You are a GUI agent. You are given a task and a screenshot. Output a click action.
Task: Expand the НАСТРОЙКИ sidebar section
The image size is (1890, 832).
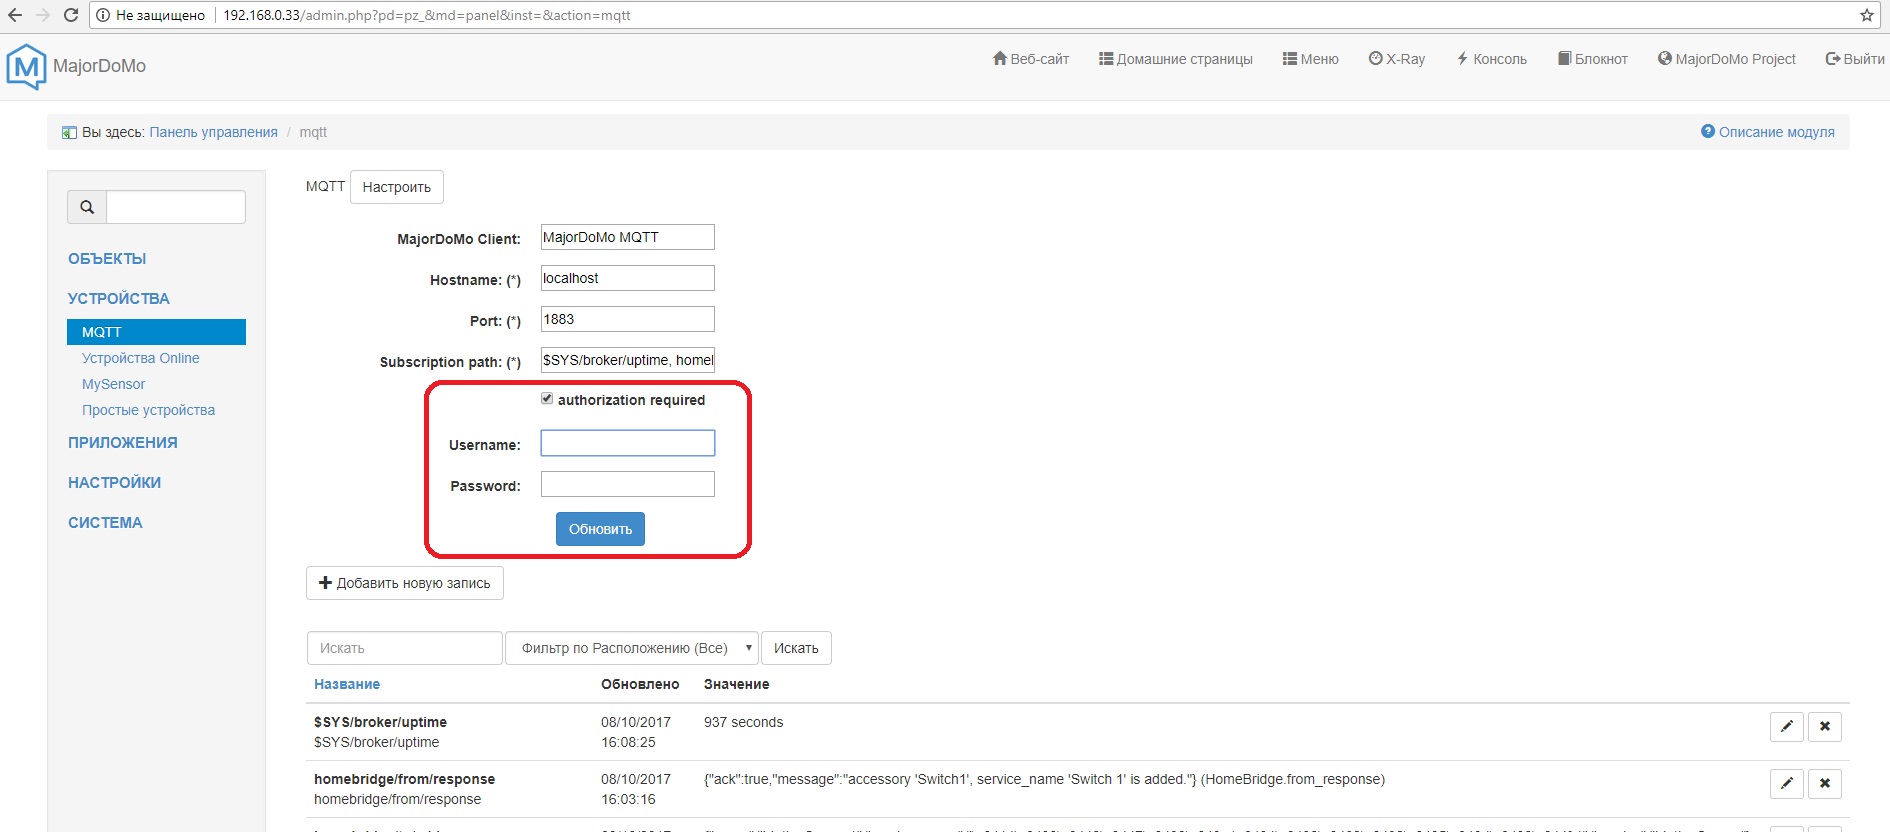pos(114,483)
